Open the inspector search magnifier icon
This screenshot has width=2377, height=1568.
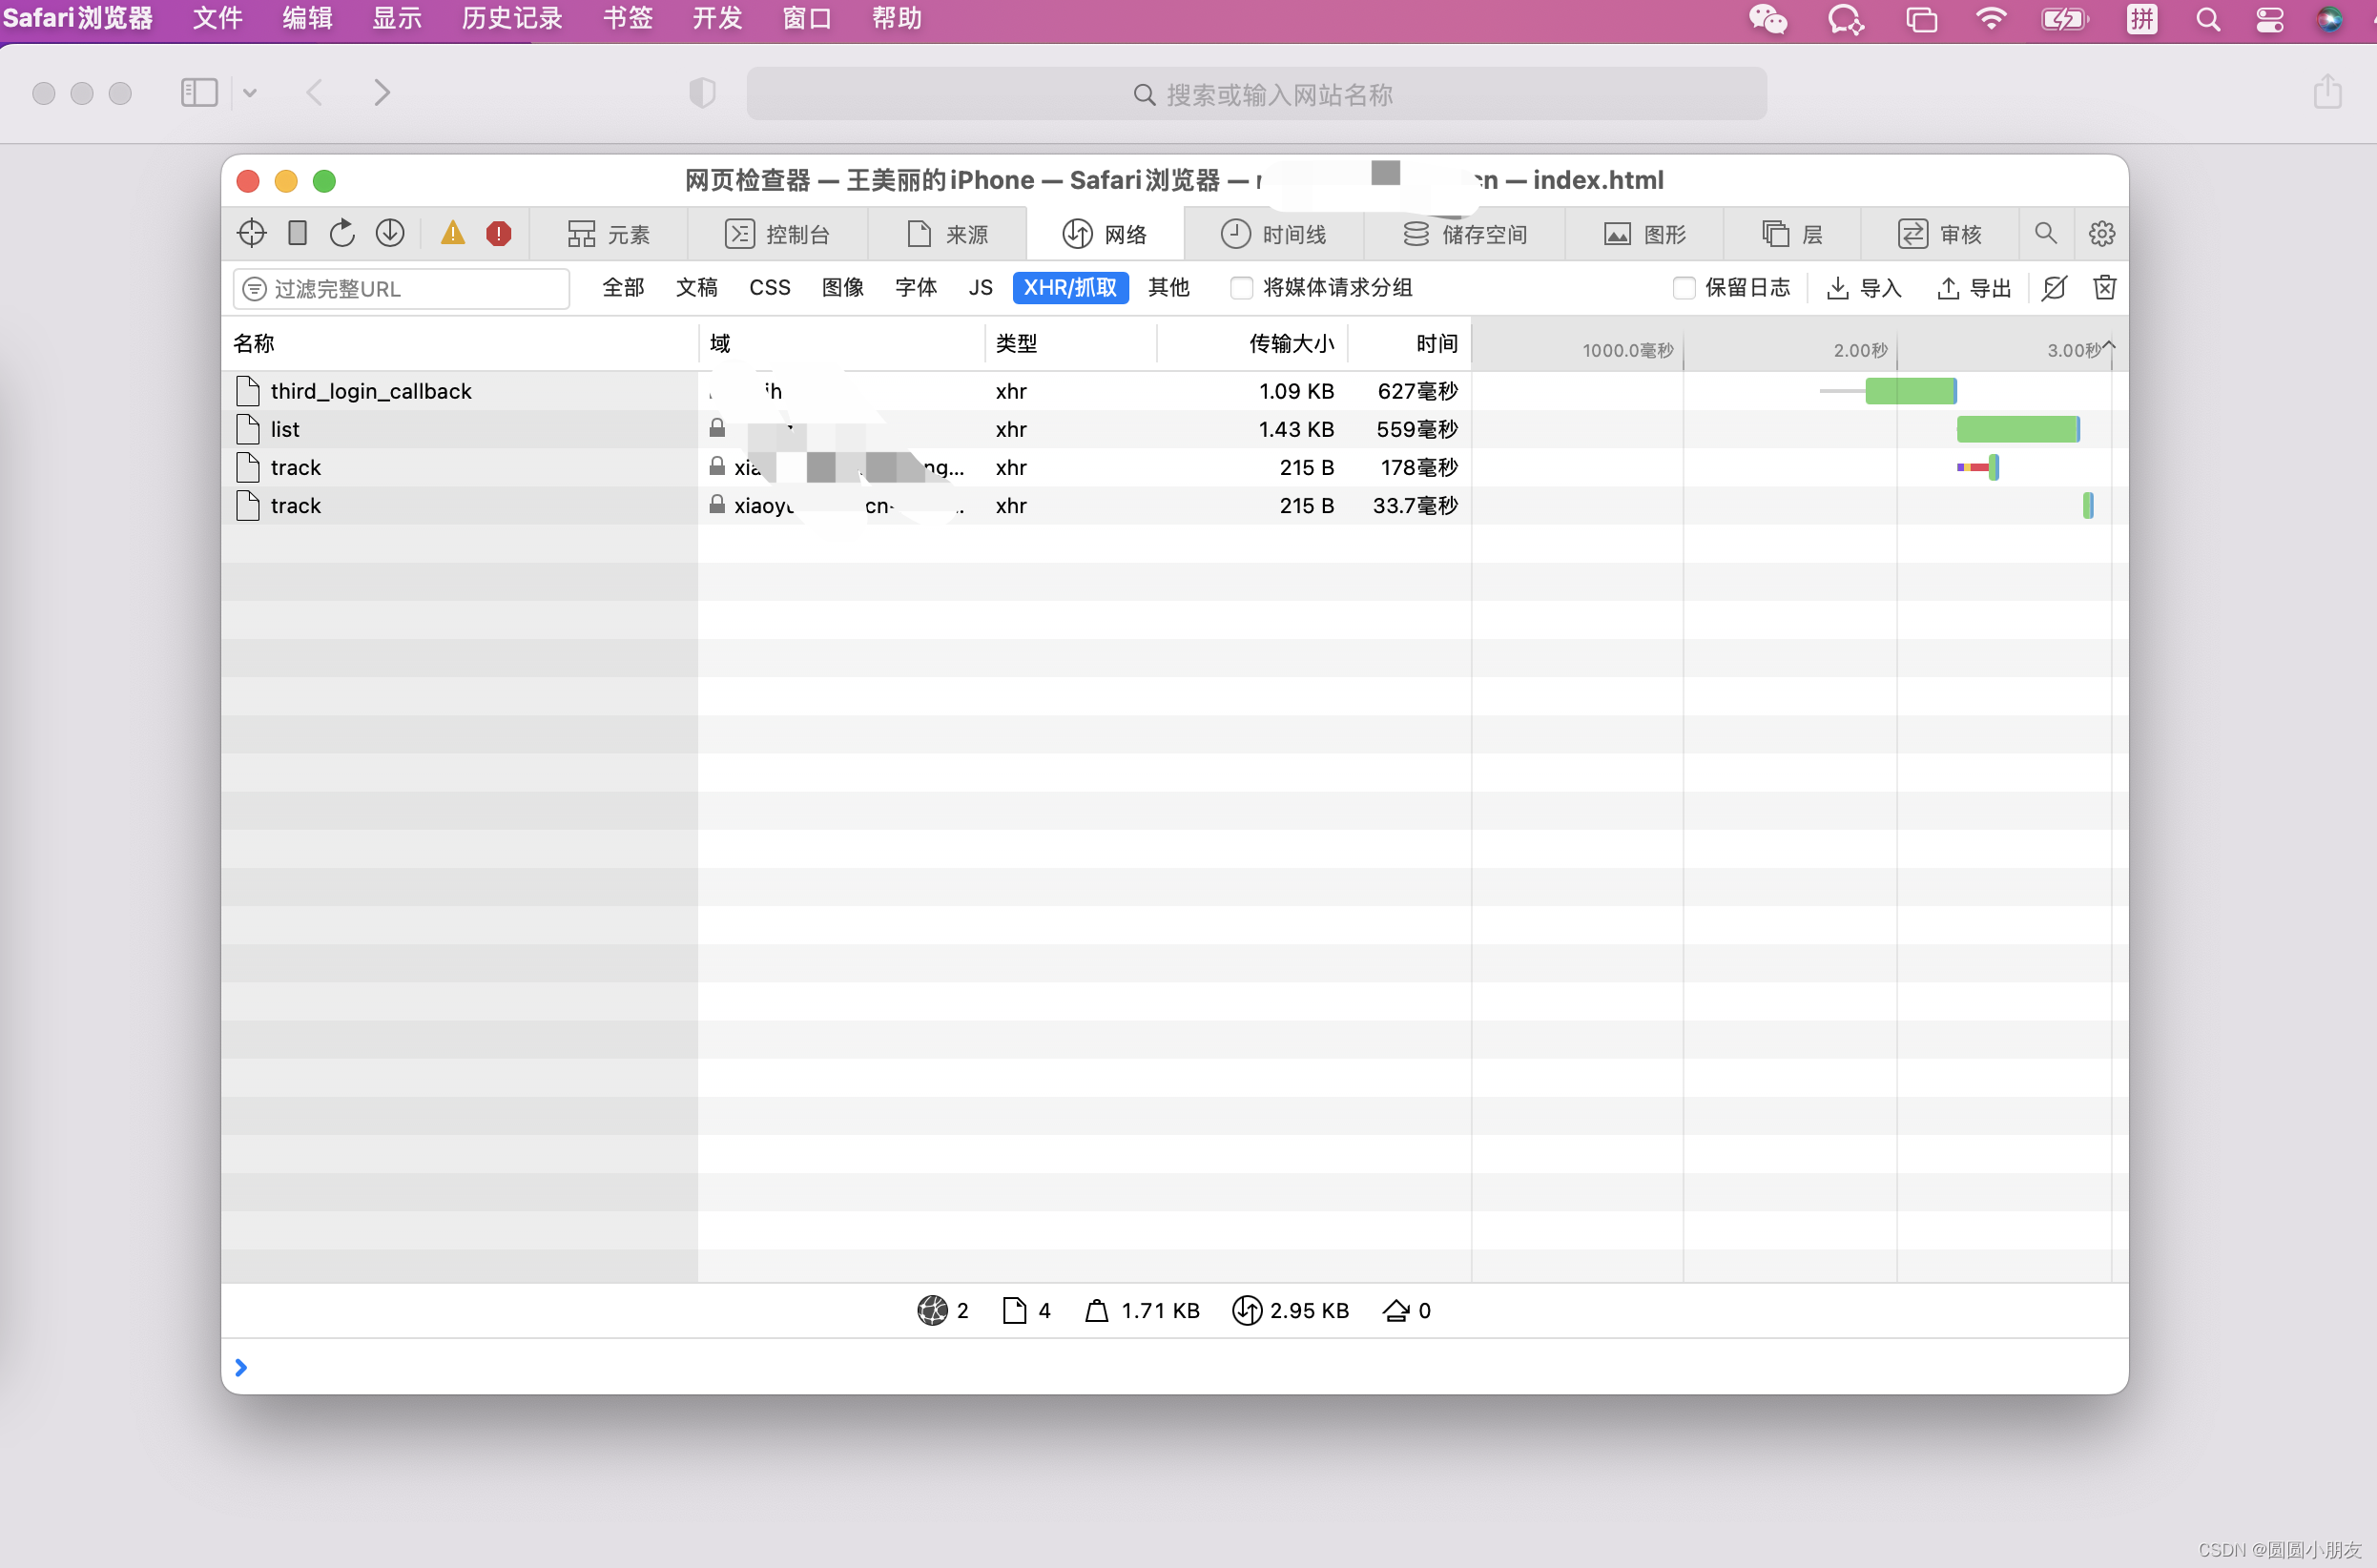(x=2045, y=233)
